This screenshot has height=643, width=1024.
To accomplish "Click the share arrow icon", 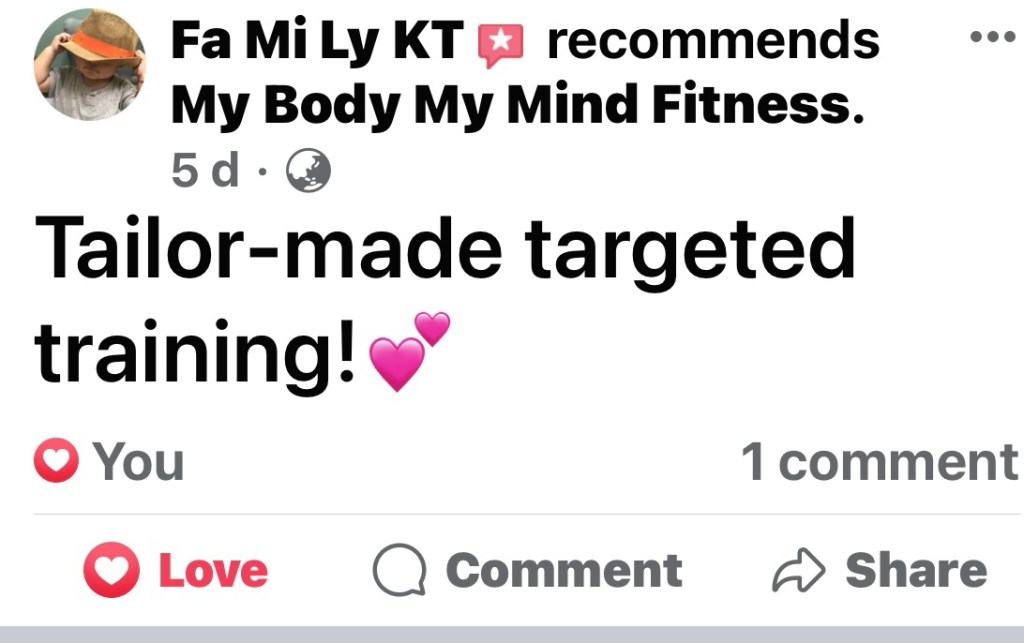I will pyautogui.click(x=799, y=570).
